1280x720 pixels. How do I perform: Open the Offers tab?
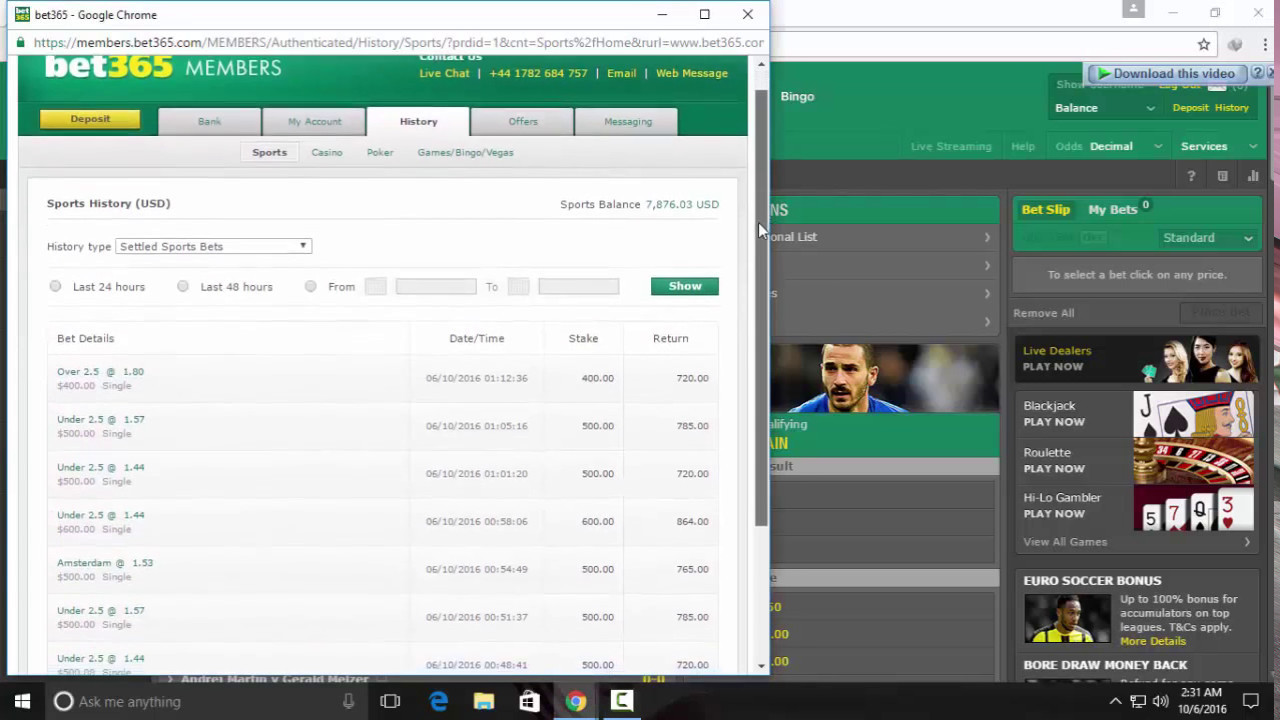coord(523,121)
